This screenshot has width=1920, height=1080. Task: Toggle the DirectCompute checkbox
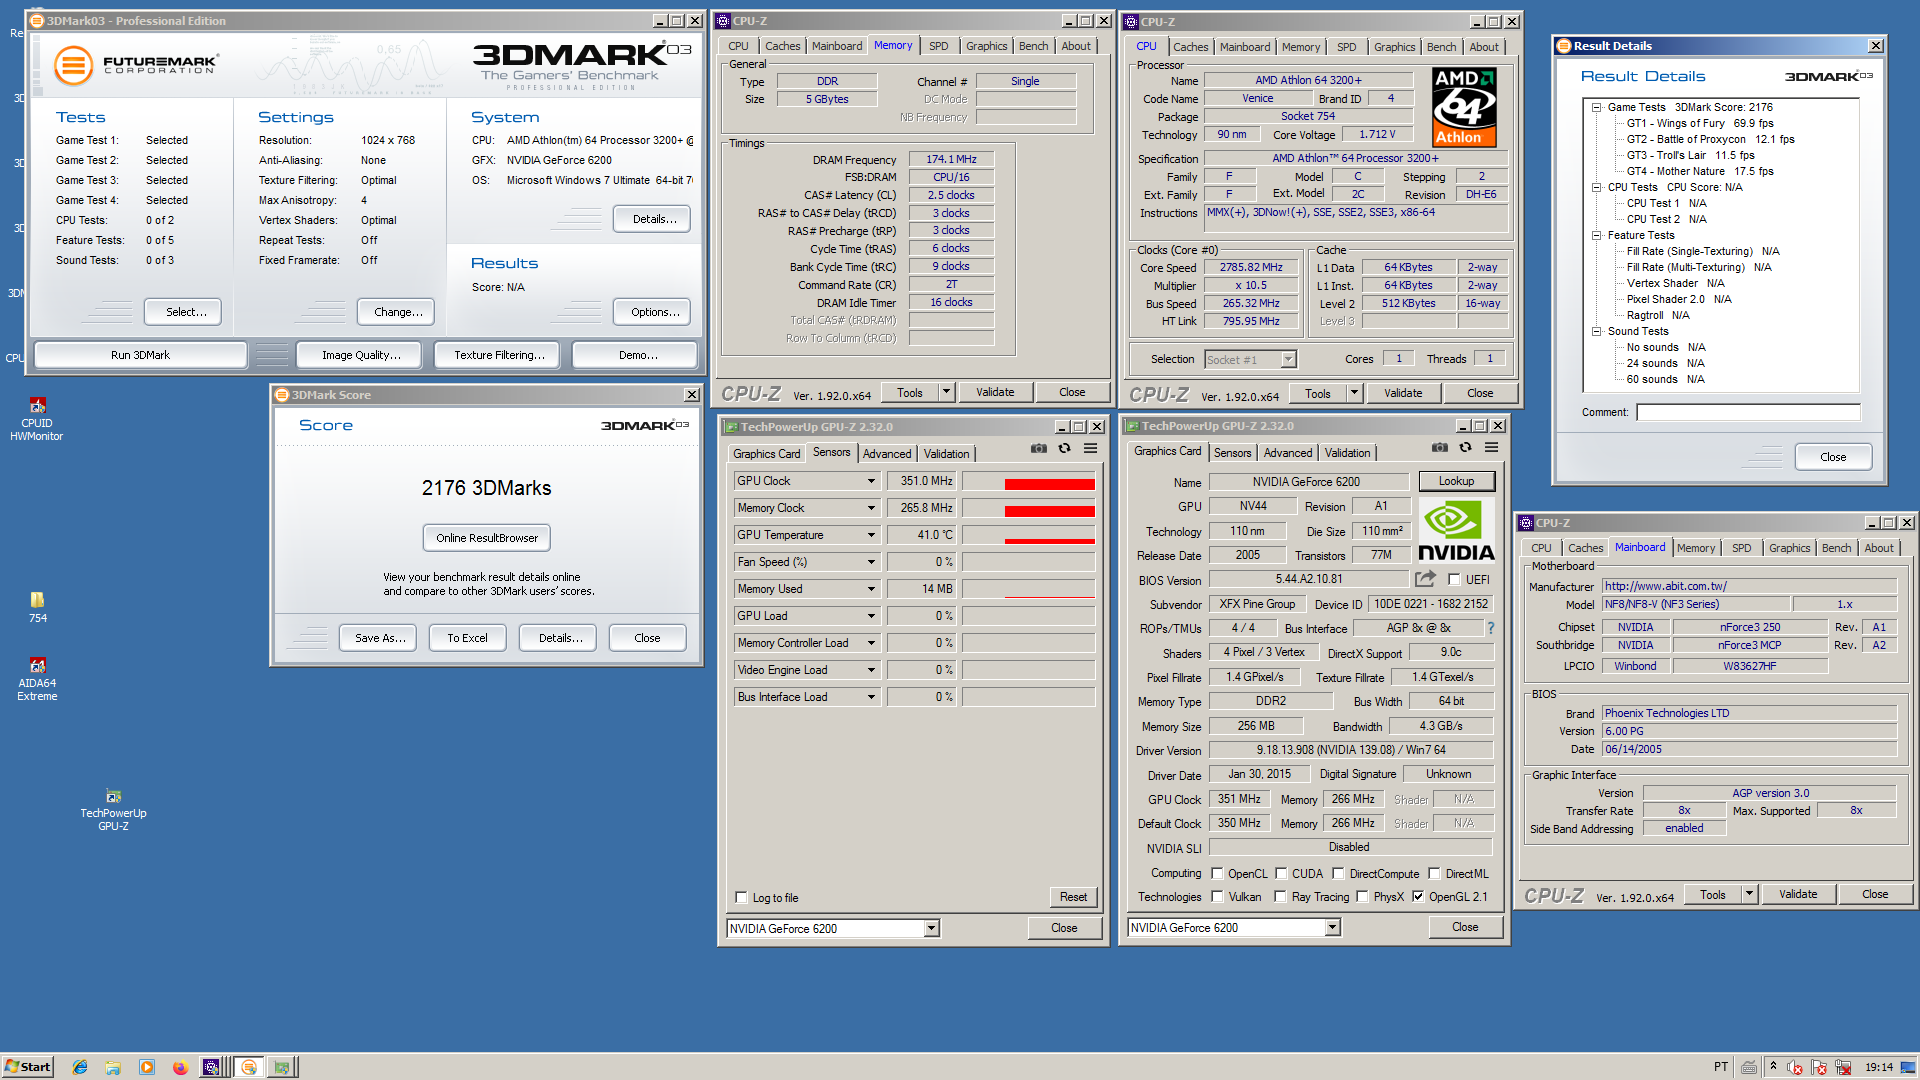pos(1338,873)
